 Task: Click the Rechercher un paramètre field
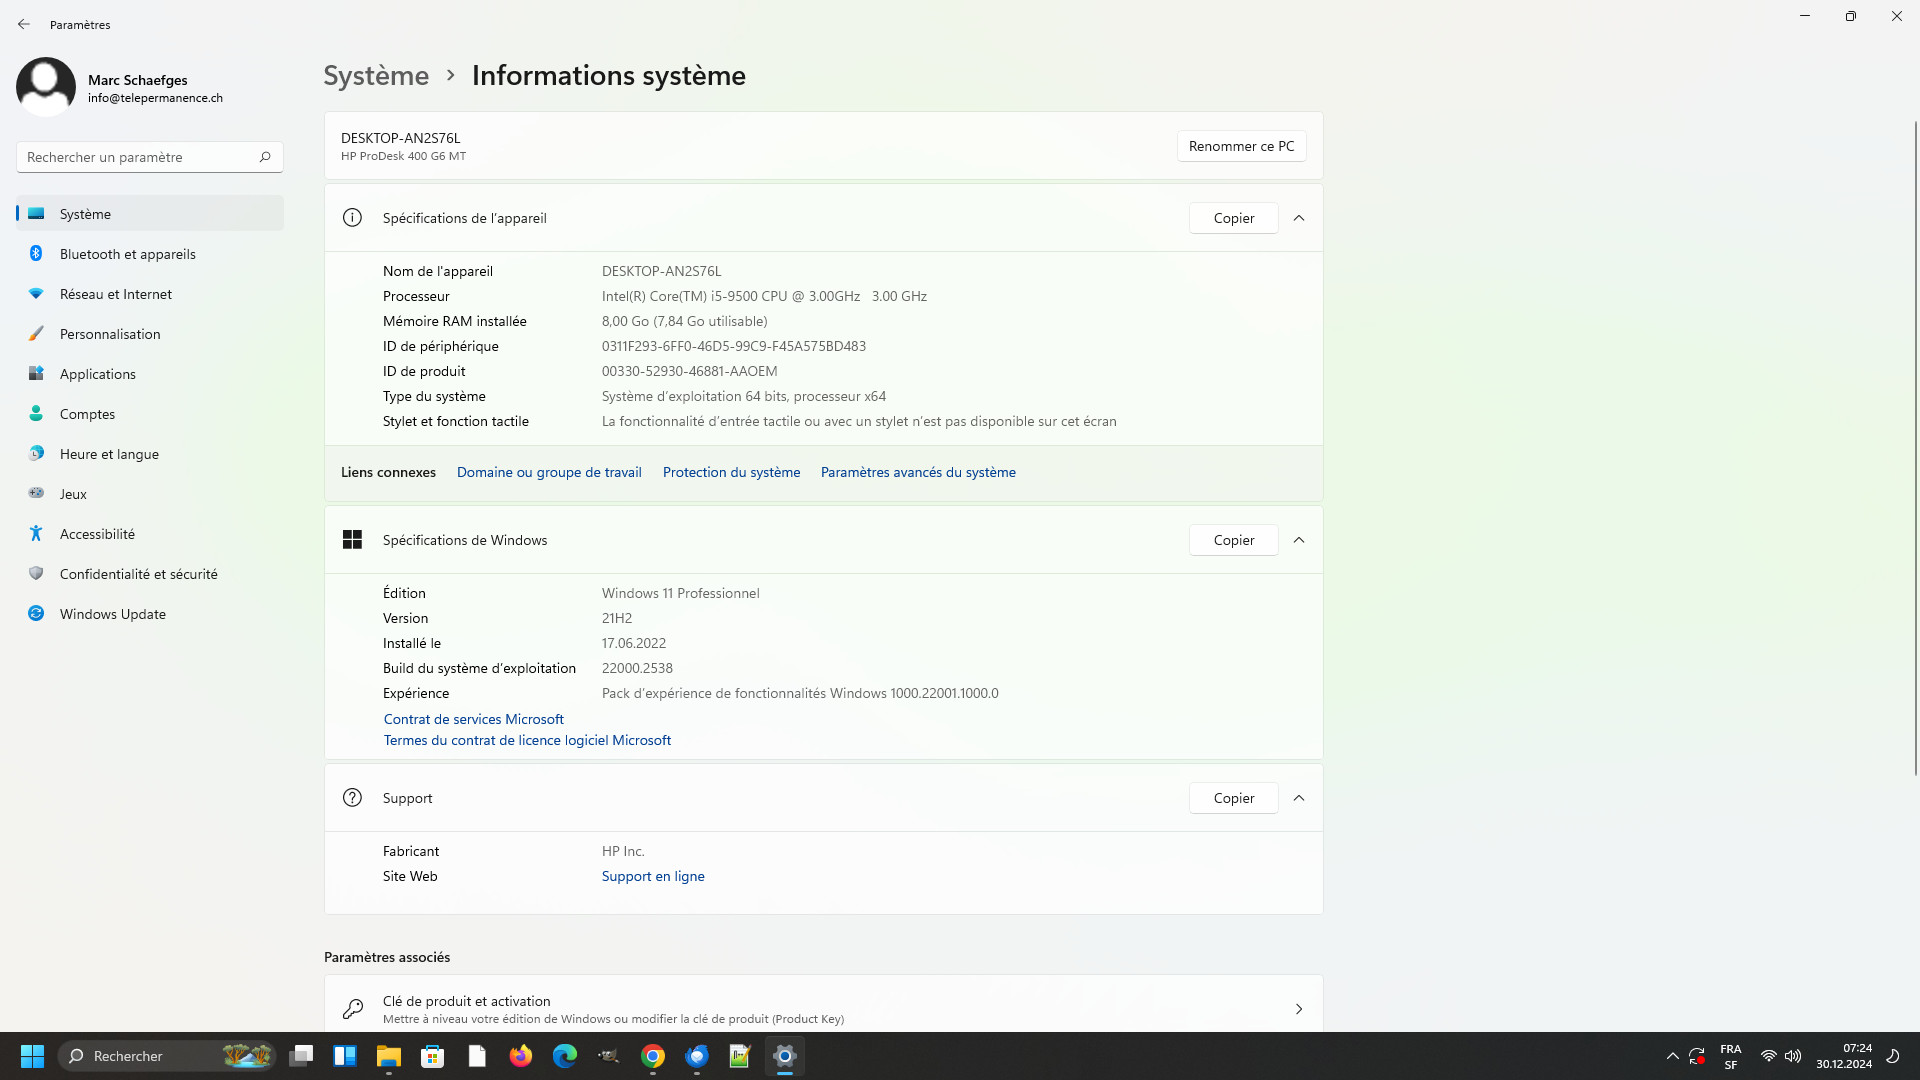coord(135,157)
